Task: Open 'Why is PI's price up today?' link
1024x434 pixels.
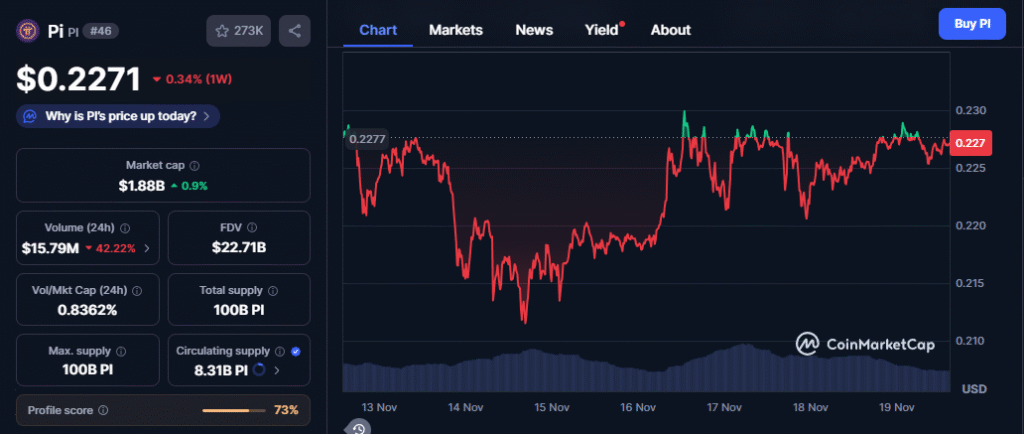Action: click(118, 116)
